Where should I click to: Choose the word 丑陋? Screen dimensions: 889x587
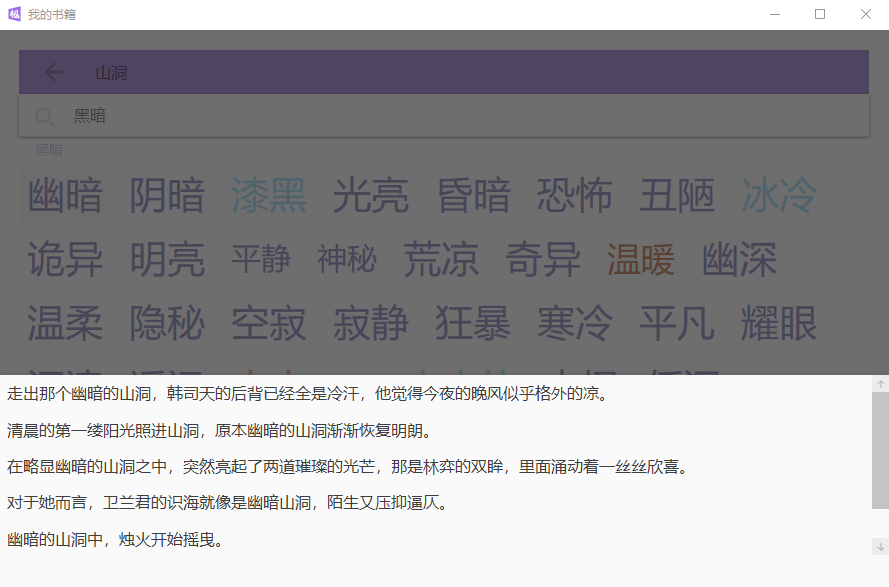tap(677, 195)
